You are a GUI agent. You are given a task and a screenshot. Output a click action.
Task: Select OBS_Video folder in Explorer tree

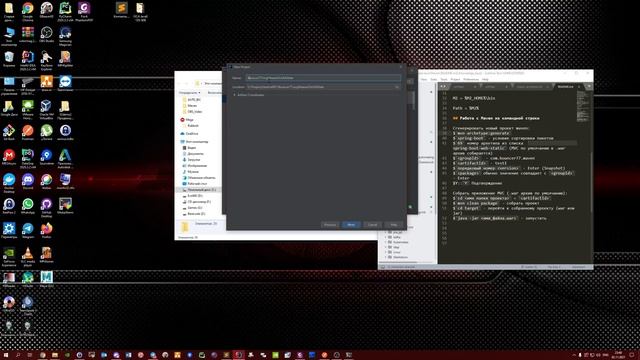point(195,111)
